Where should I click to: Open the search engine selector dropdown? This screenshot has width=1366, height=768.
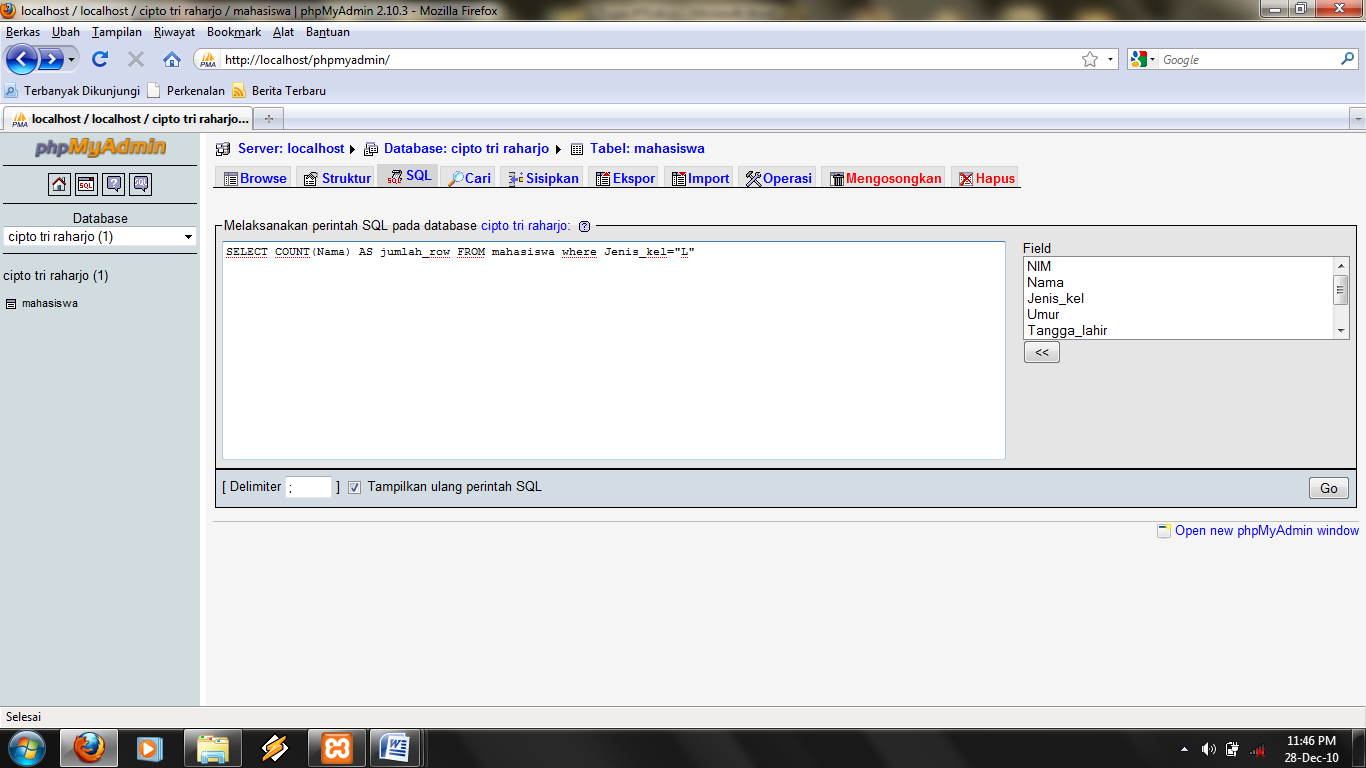[x=1141, y=59]
